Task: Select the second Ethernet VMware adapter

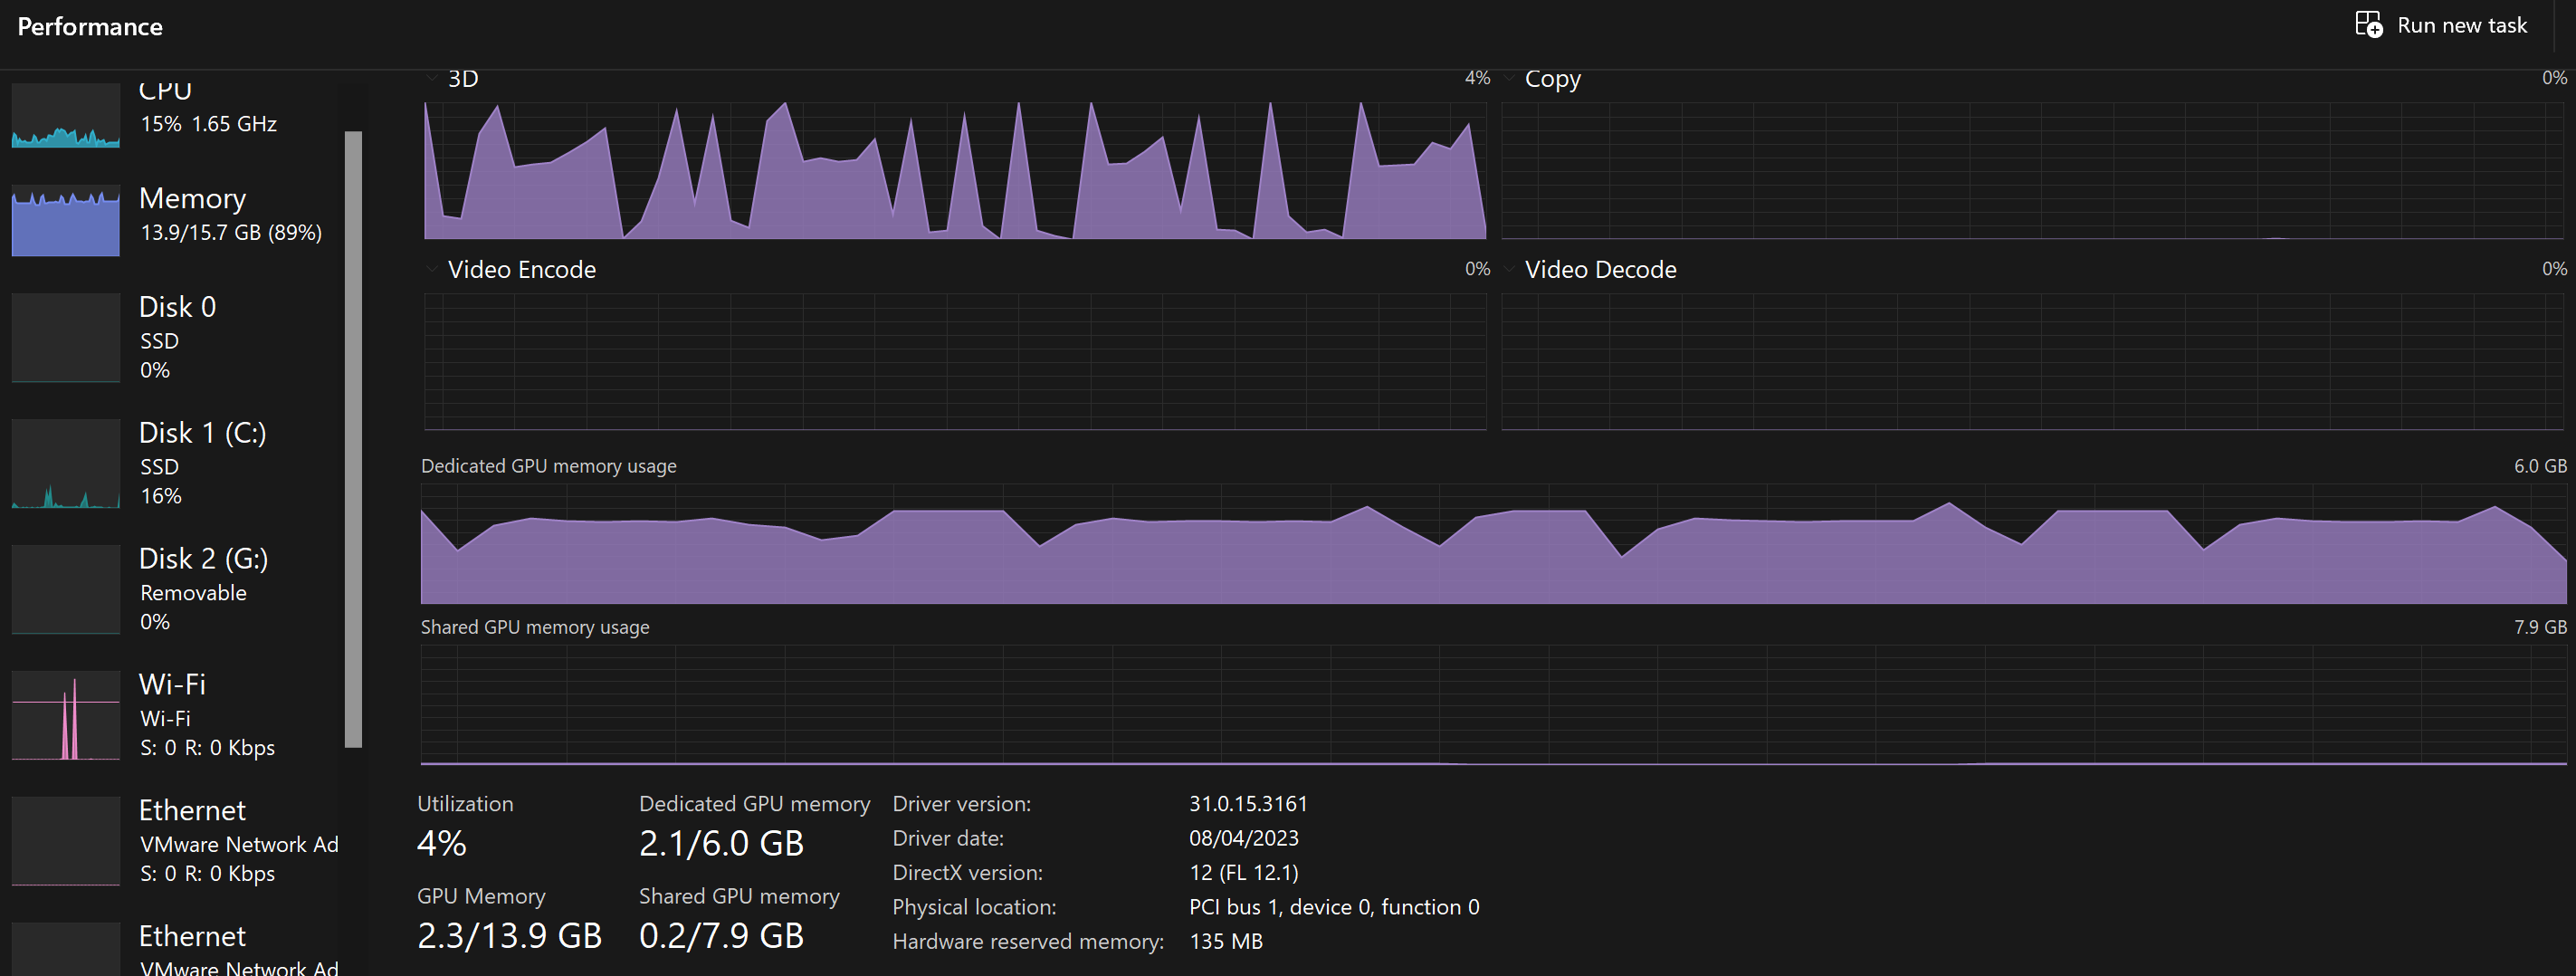Action: [x=190, y=945]
